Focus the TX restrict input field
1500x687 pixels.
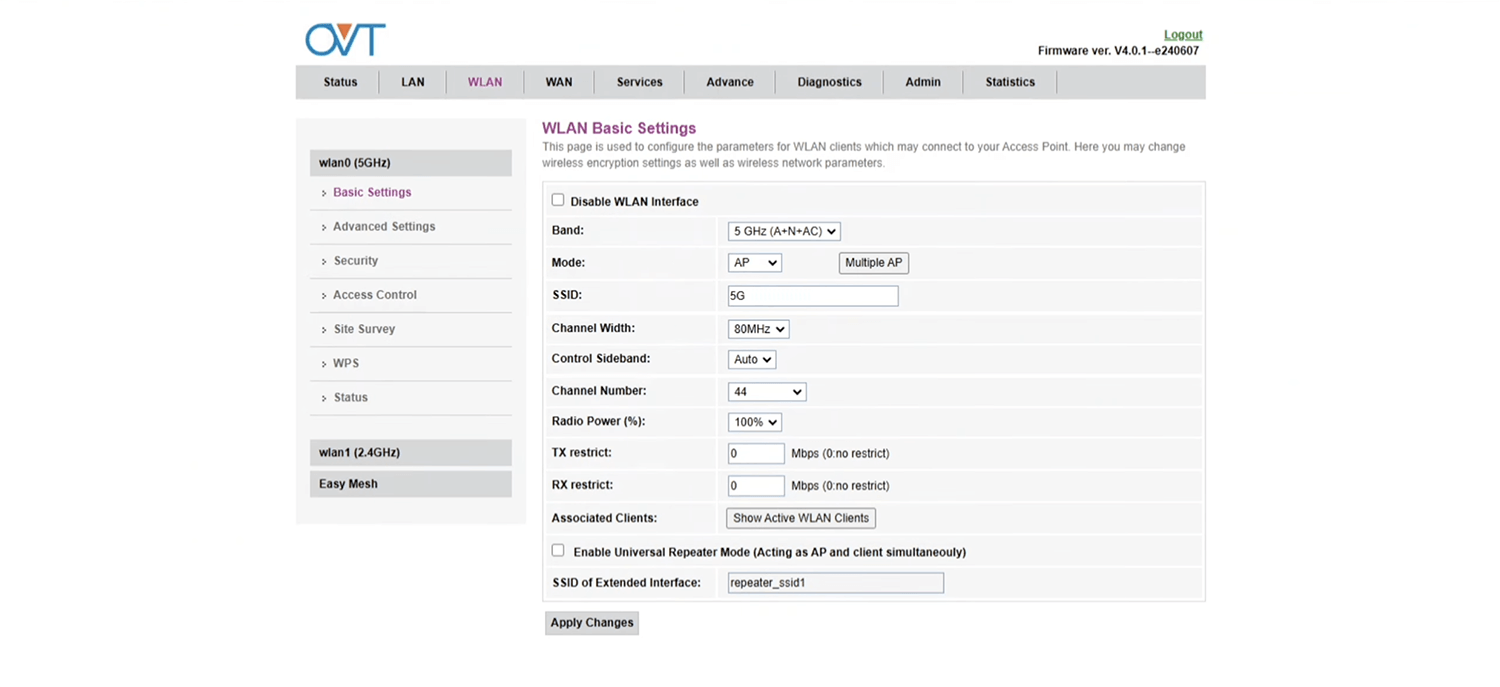[756, 454]
